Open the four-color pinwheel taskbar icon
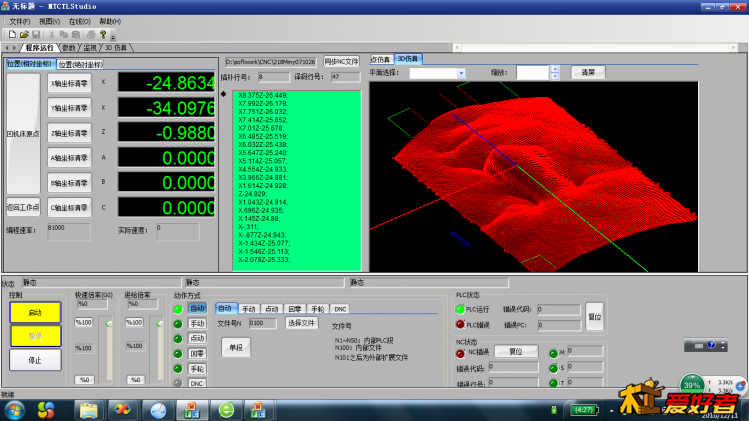The height and width of the screenshot is (421, 749). pos(46,410)
